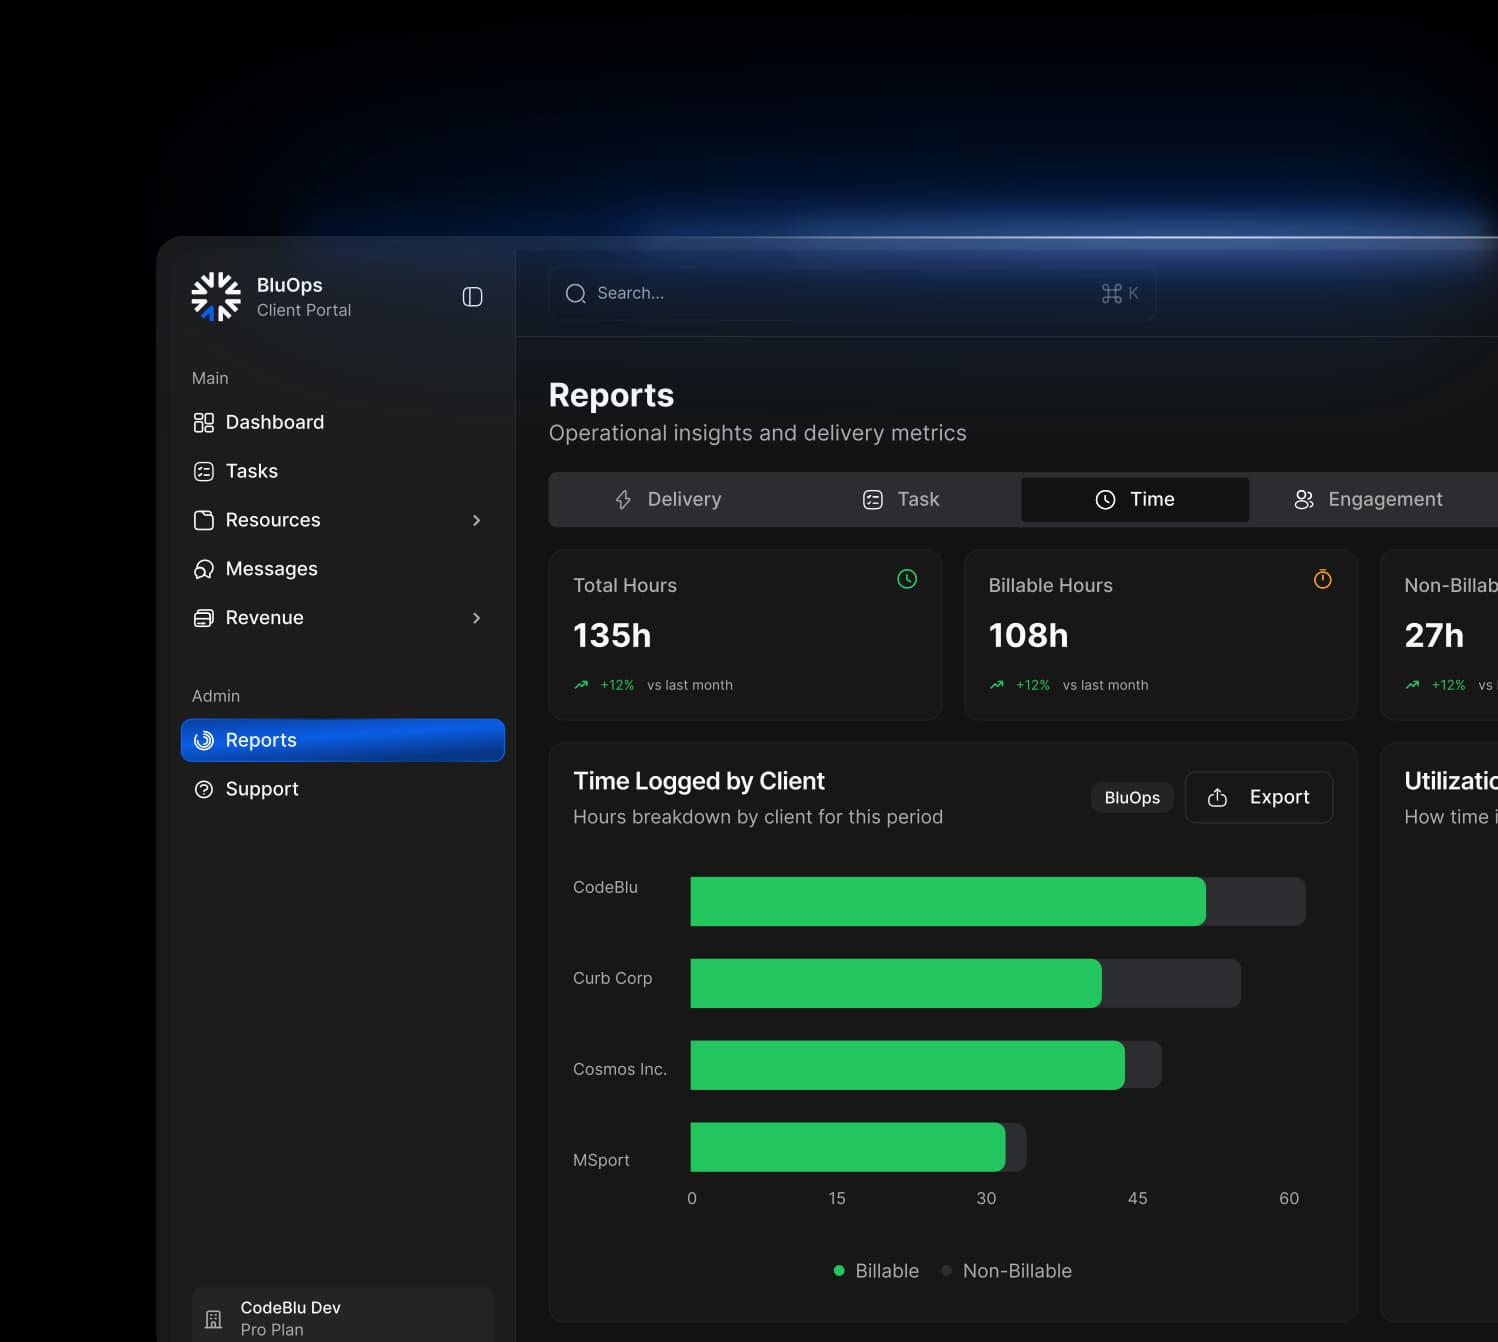Click the 45 axis tick label

coord(1138,1198)
